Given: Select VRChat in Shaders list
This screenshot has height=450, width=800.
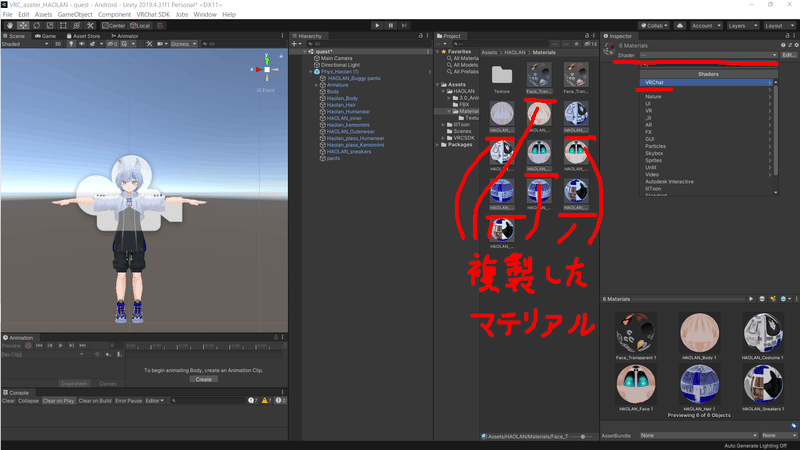Looking at the screenshot, I should point(707,83).
